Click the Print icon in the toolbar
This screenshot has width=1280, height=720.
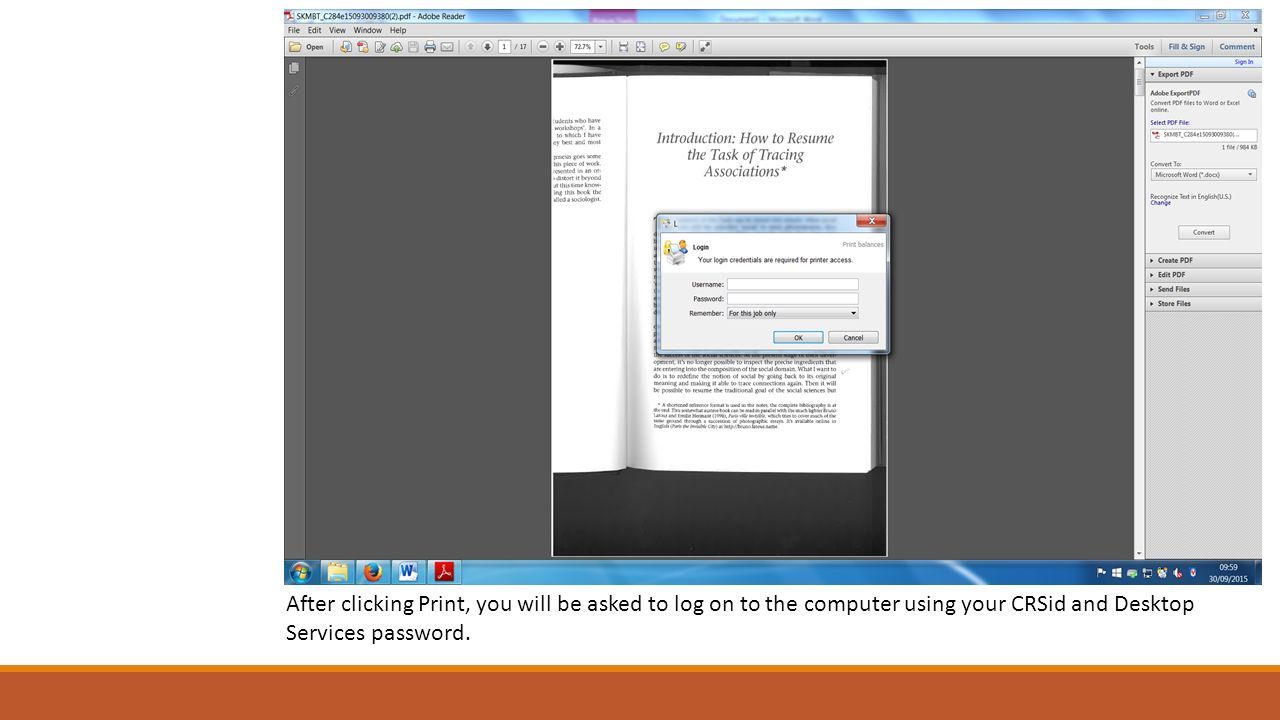coord(430,47)
